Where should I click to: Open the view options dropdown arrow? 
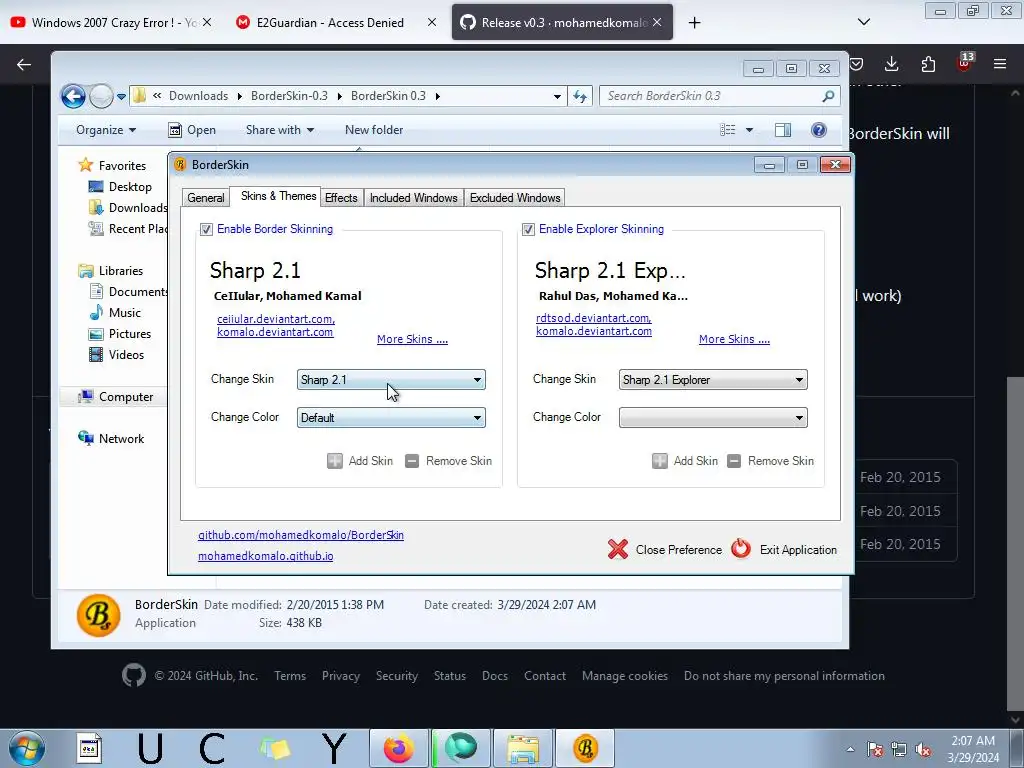[749, 130]
